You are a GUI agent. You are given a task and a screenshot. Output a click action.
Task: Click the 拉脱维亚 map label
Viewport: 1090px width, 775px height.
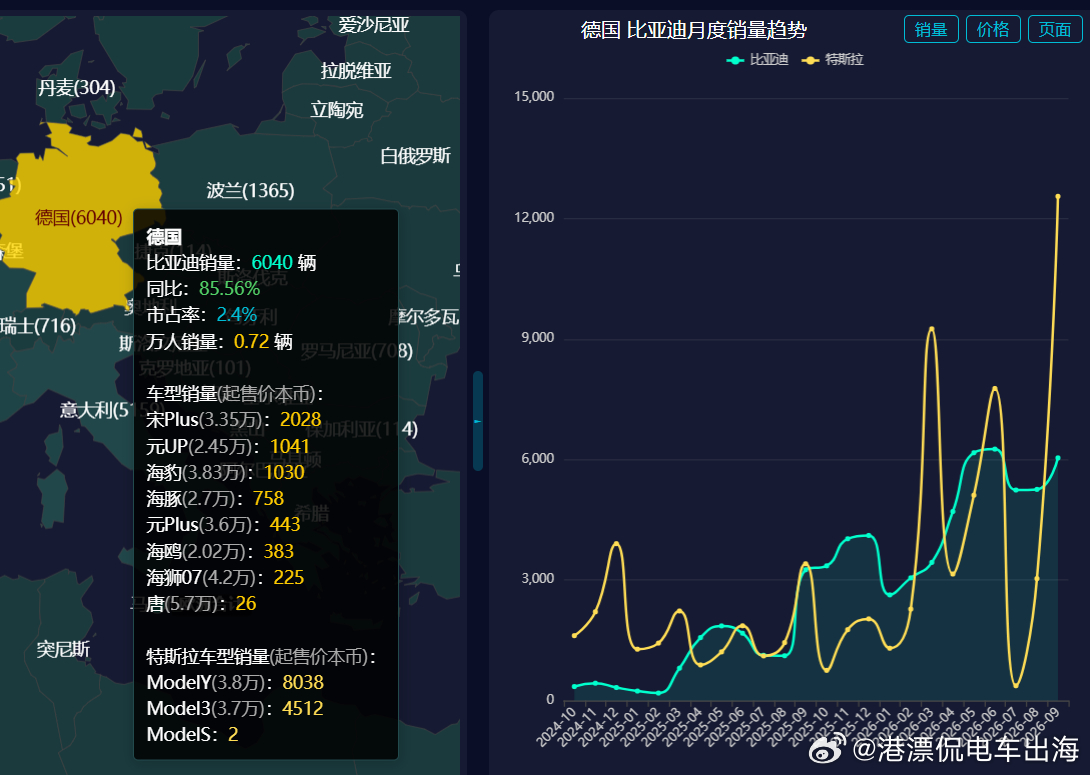[356, 71]
